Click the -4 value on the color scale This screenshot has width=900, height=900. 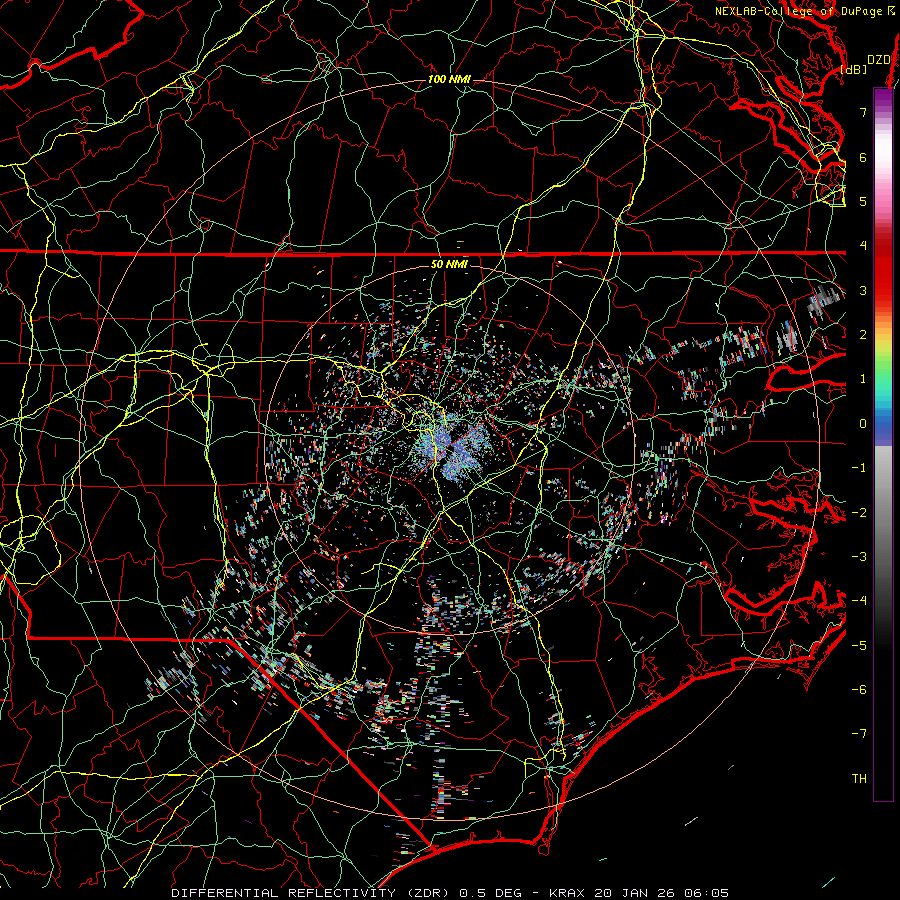pyautogui.click(x=859, y=601)
